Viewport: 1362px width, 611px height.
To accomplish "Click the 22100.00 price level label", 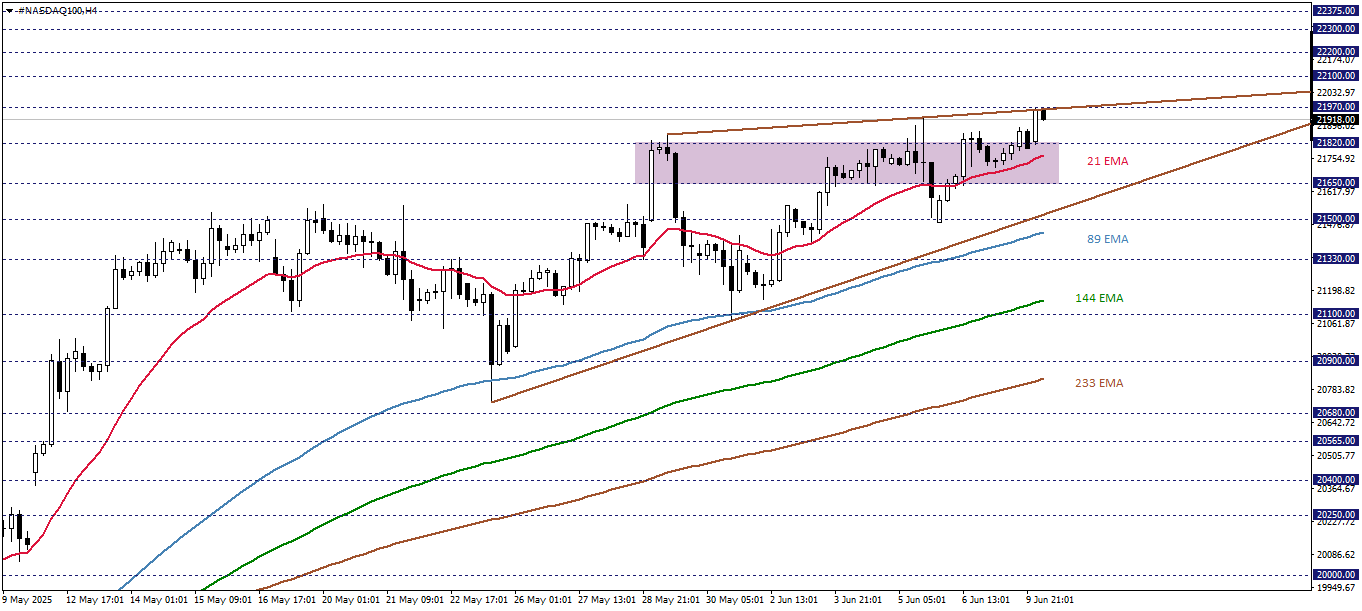I will coord(1336,76).
